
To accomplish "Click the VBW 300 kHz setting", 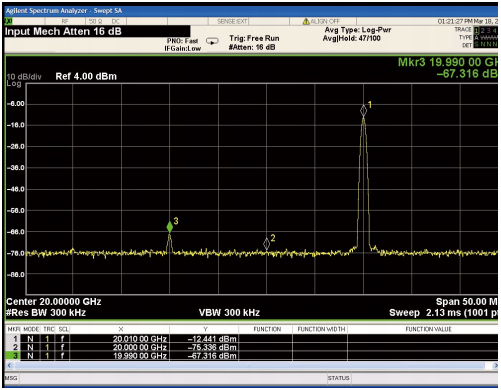I will coord(229,313).
